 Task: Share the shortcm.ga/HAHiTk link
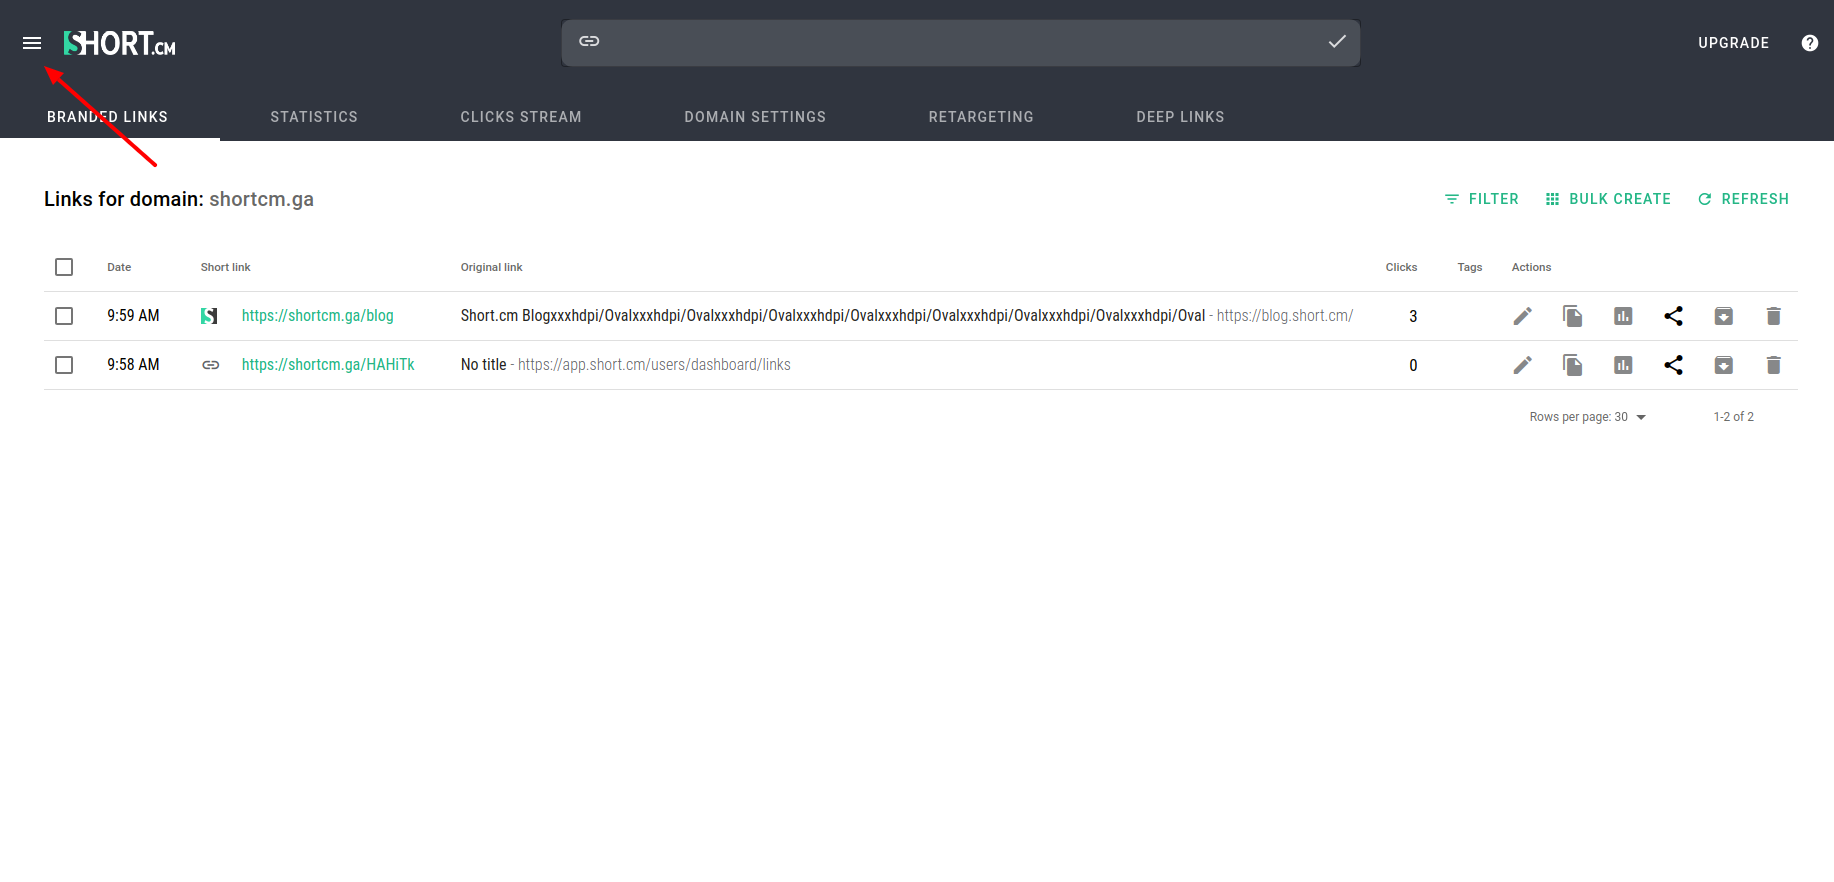coord(1673,365)
